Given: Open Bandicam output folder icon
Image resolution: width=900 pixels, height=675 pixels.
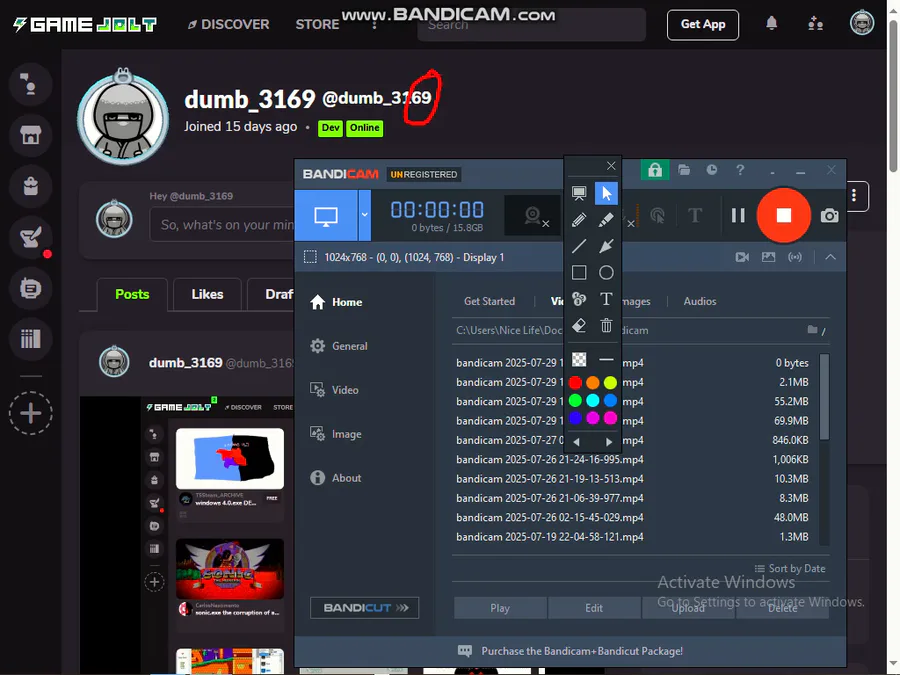Looking at the screenshot, I should pyautogui.click(x=684, y=170).
